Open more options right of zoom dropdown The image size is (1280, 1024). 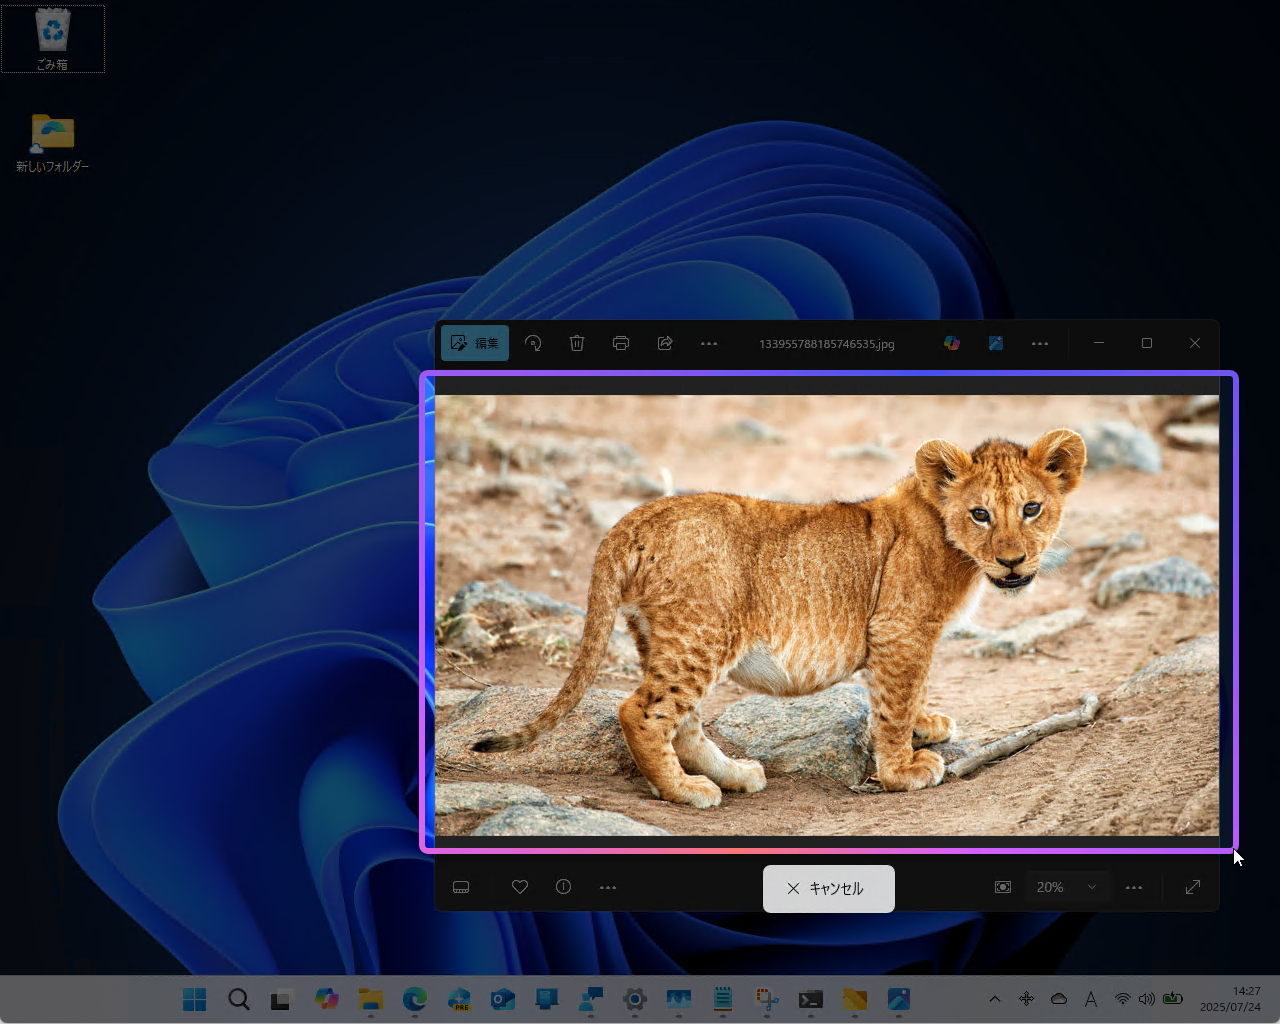pos(1134,887)
